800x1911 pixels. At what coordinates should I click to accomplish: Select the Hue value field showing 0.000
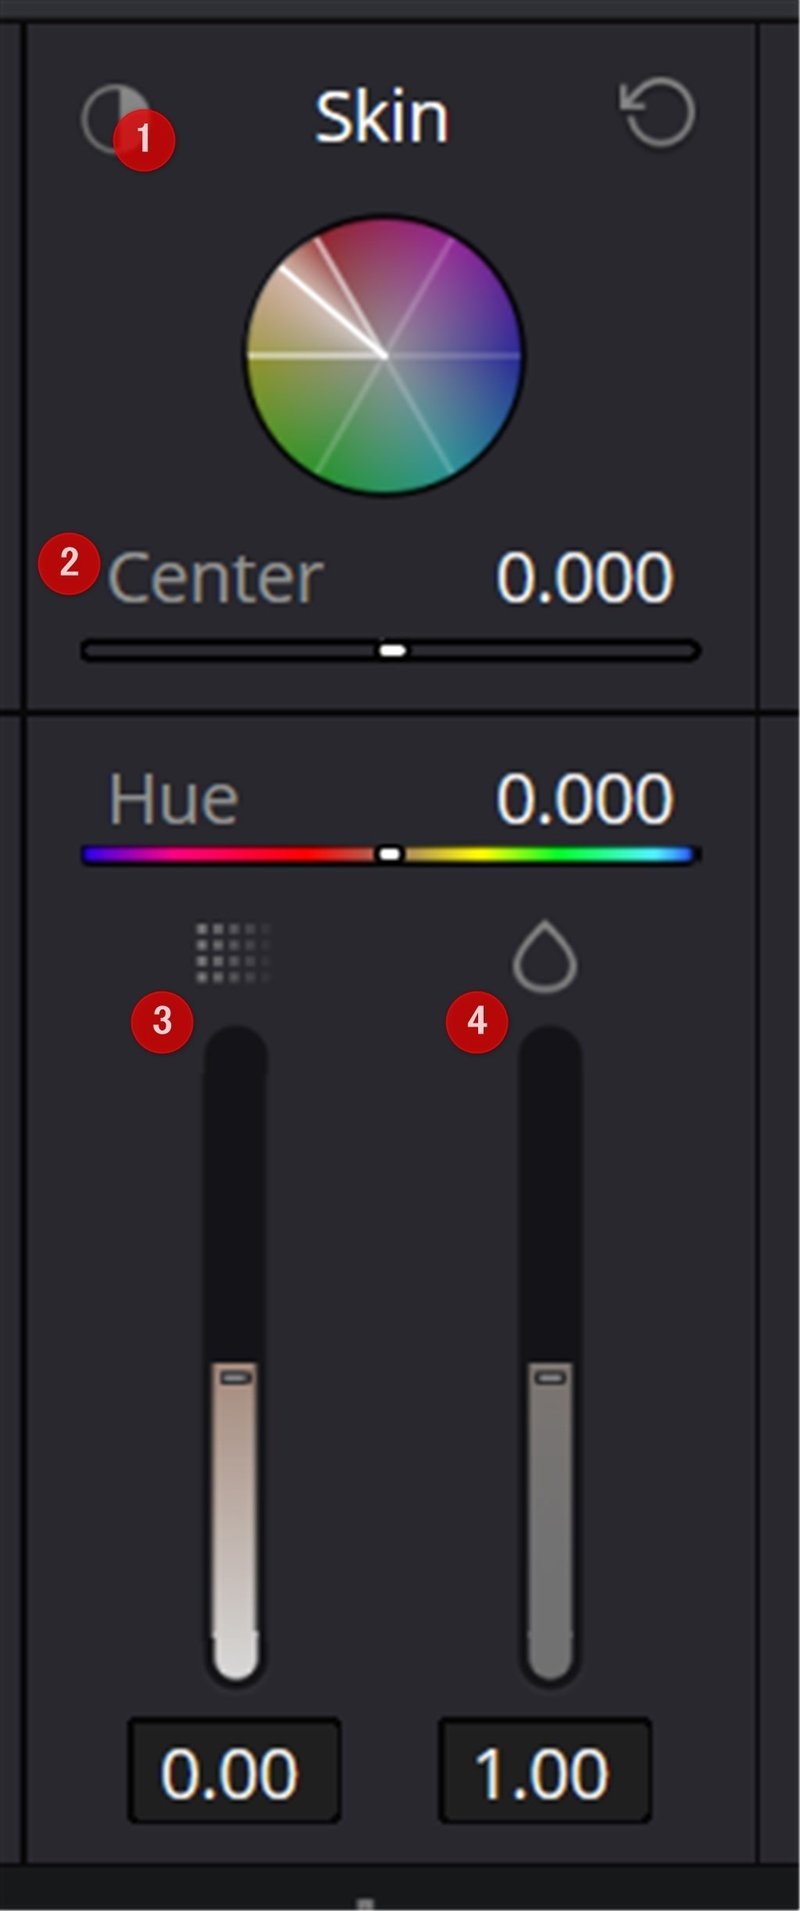(x=584, y=800)
